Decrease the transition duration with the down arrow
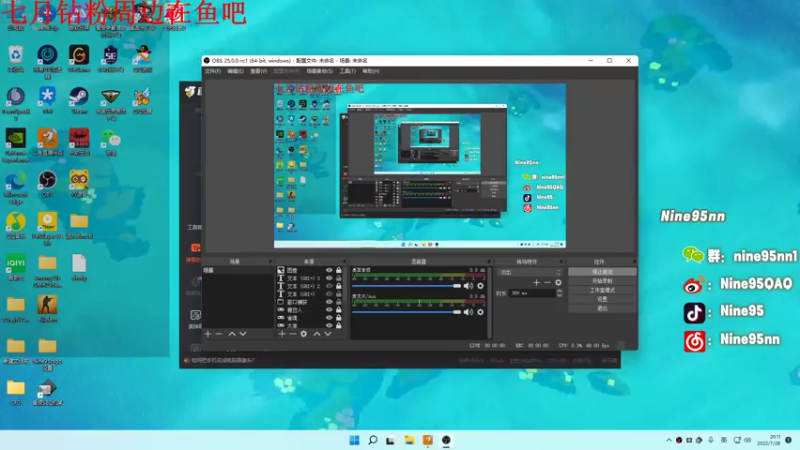This screenshot has height=450, width=800. coord(559,295)
